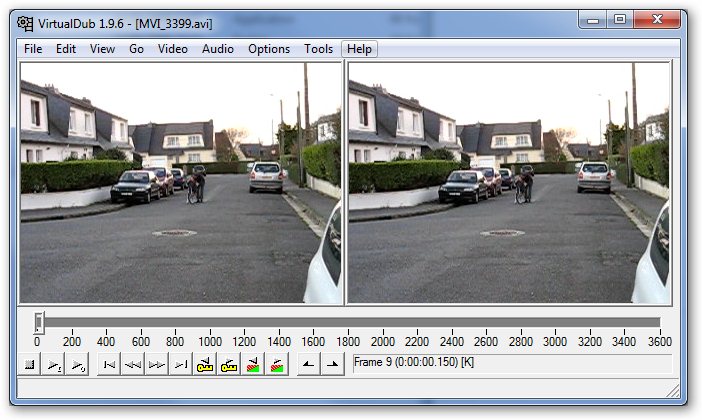702x420 pixels.
Task: Open the Tools menu
Action: coord(318,49)
